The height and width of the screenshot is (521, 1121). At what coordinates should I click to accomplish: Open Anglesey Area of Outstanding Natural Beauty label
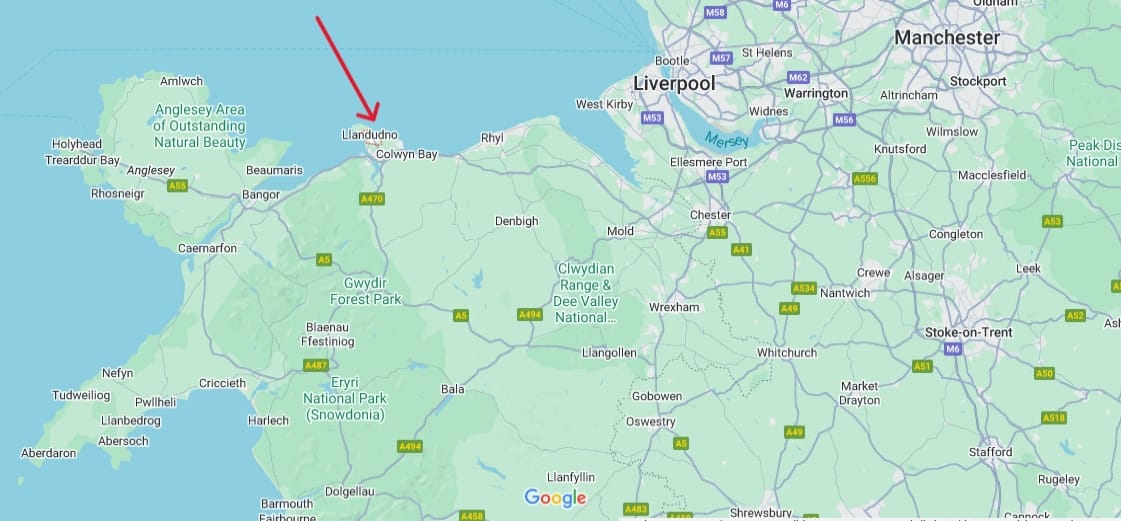tap(200, 126)
